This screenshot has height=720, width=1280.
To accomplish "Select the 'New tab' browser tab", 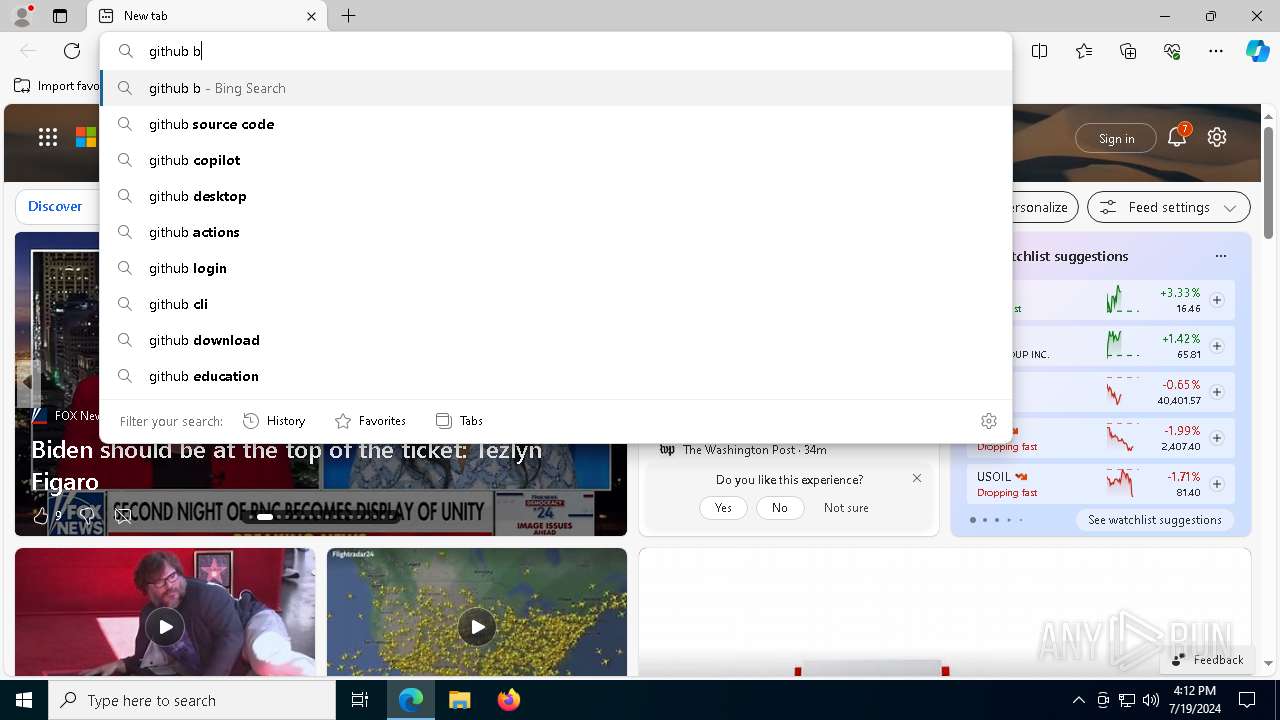I will (208, 16).
